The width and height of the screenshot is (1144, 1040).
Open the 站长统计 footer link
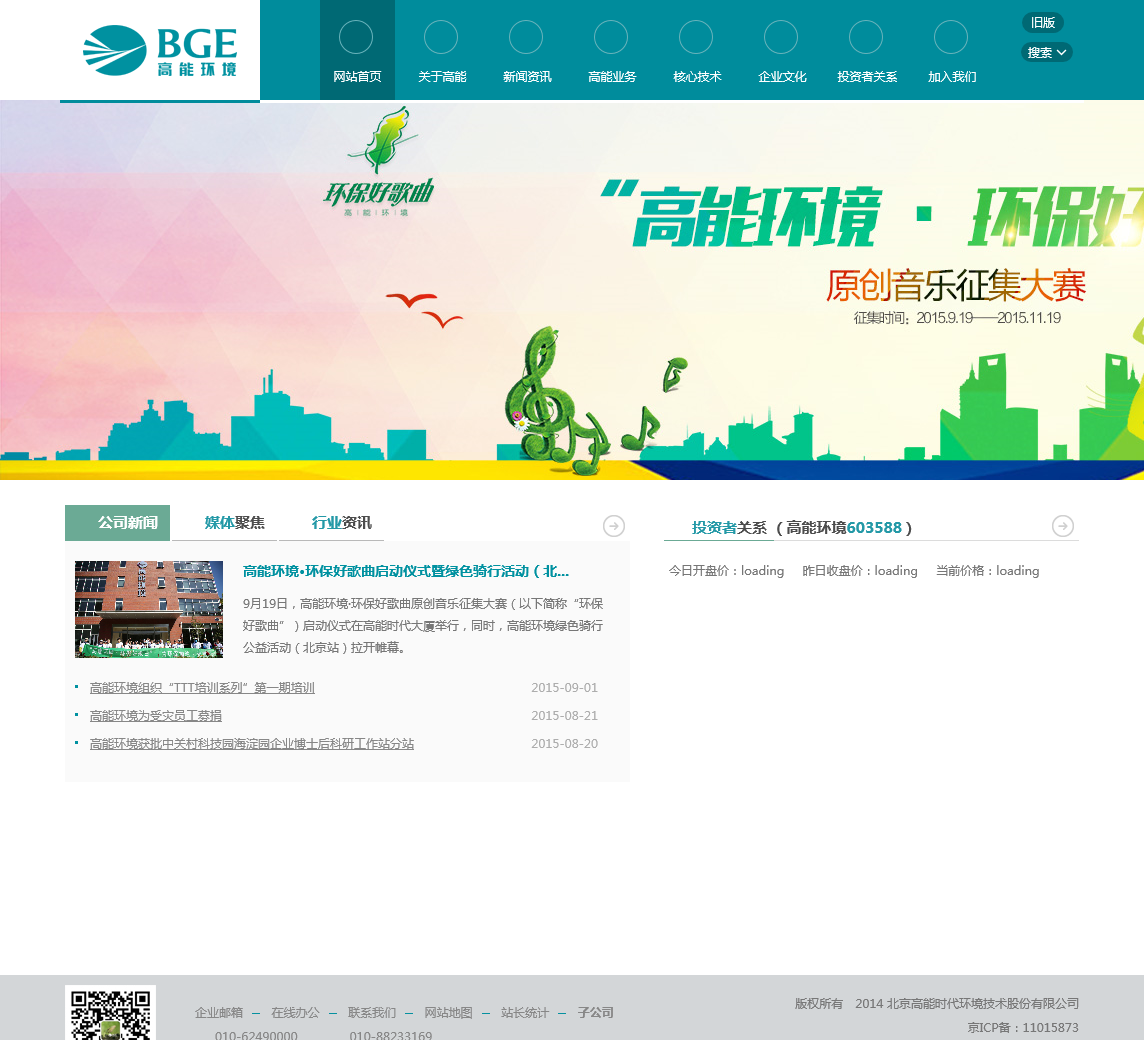(525, 1012)
